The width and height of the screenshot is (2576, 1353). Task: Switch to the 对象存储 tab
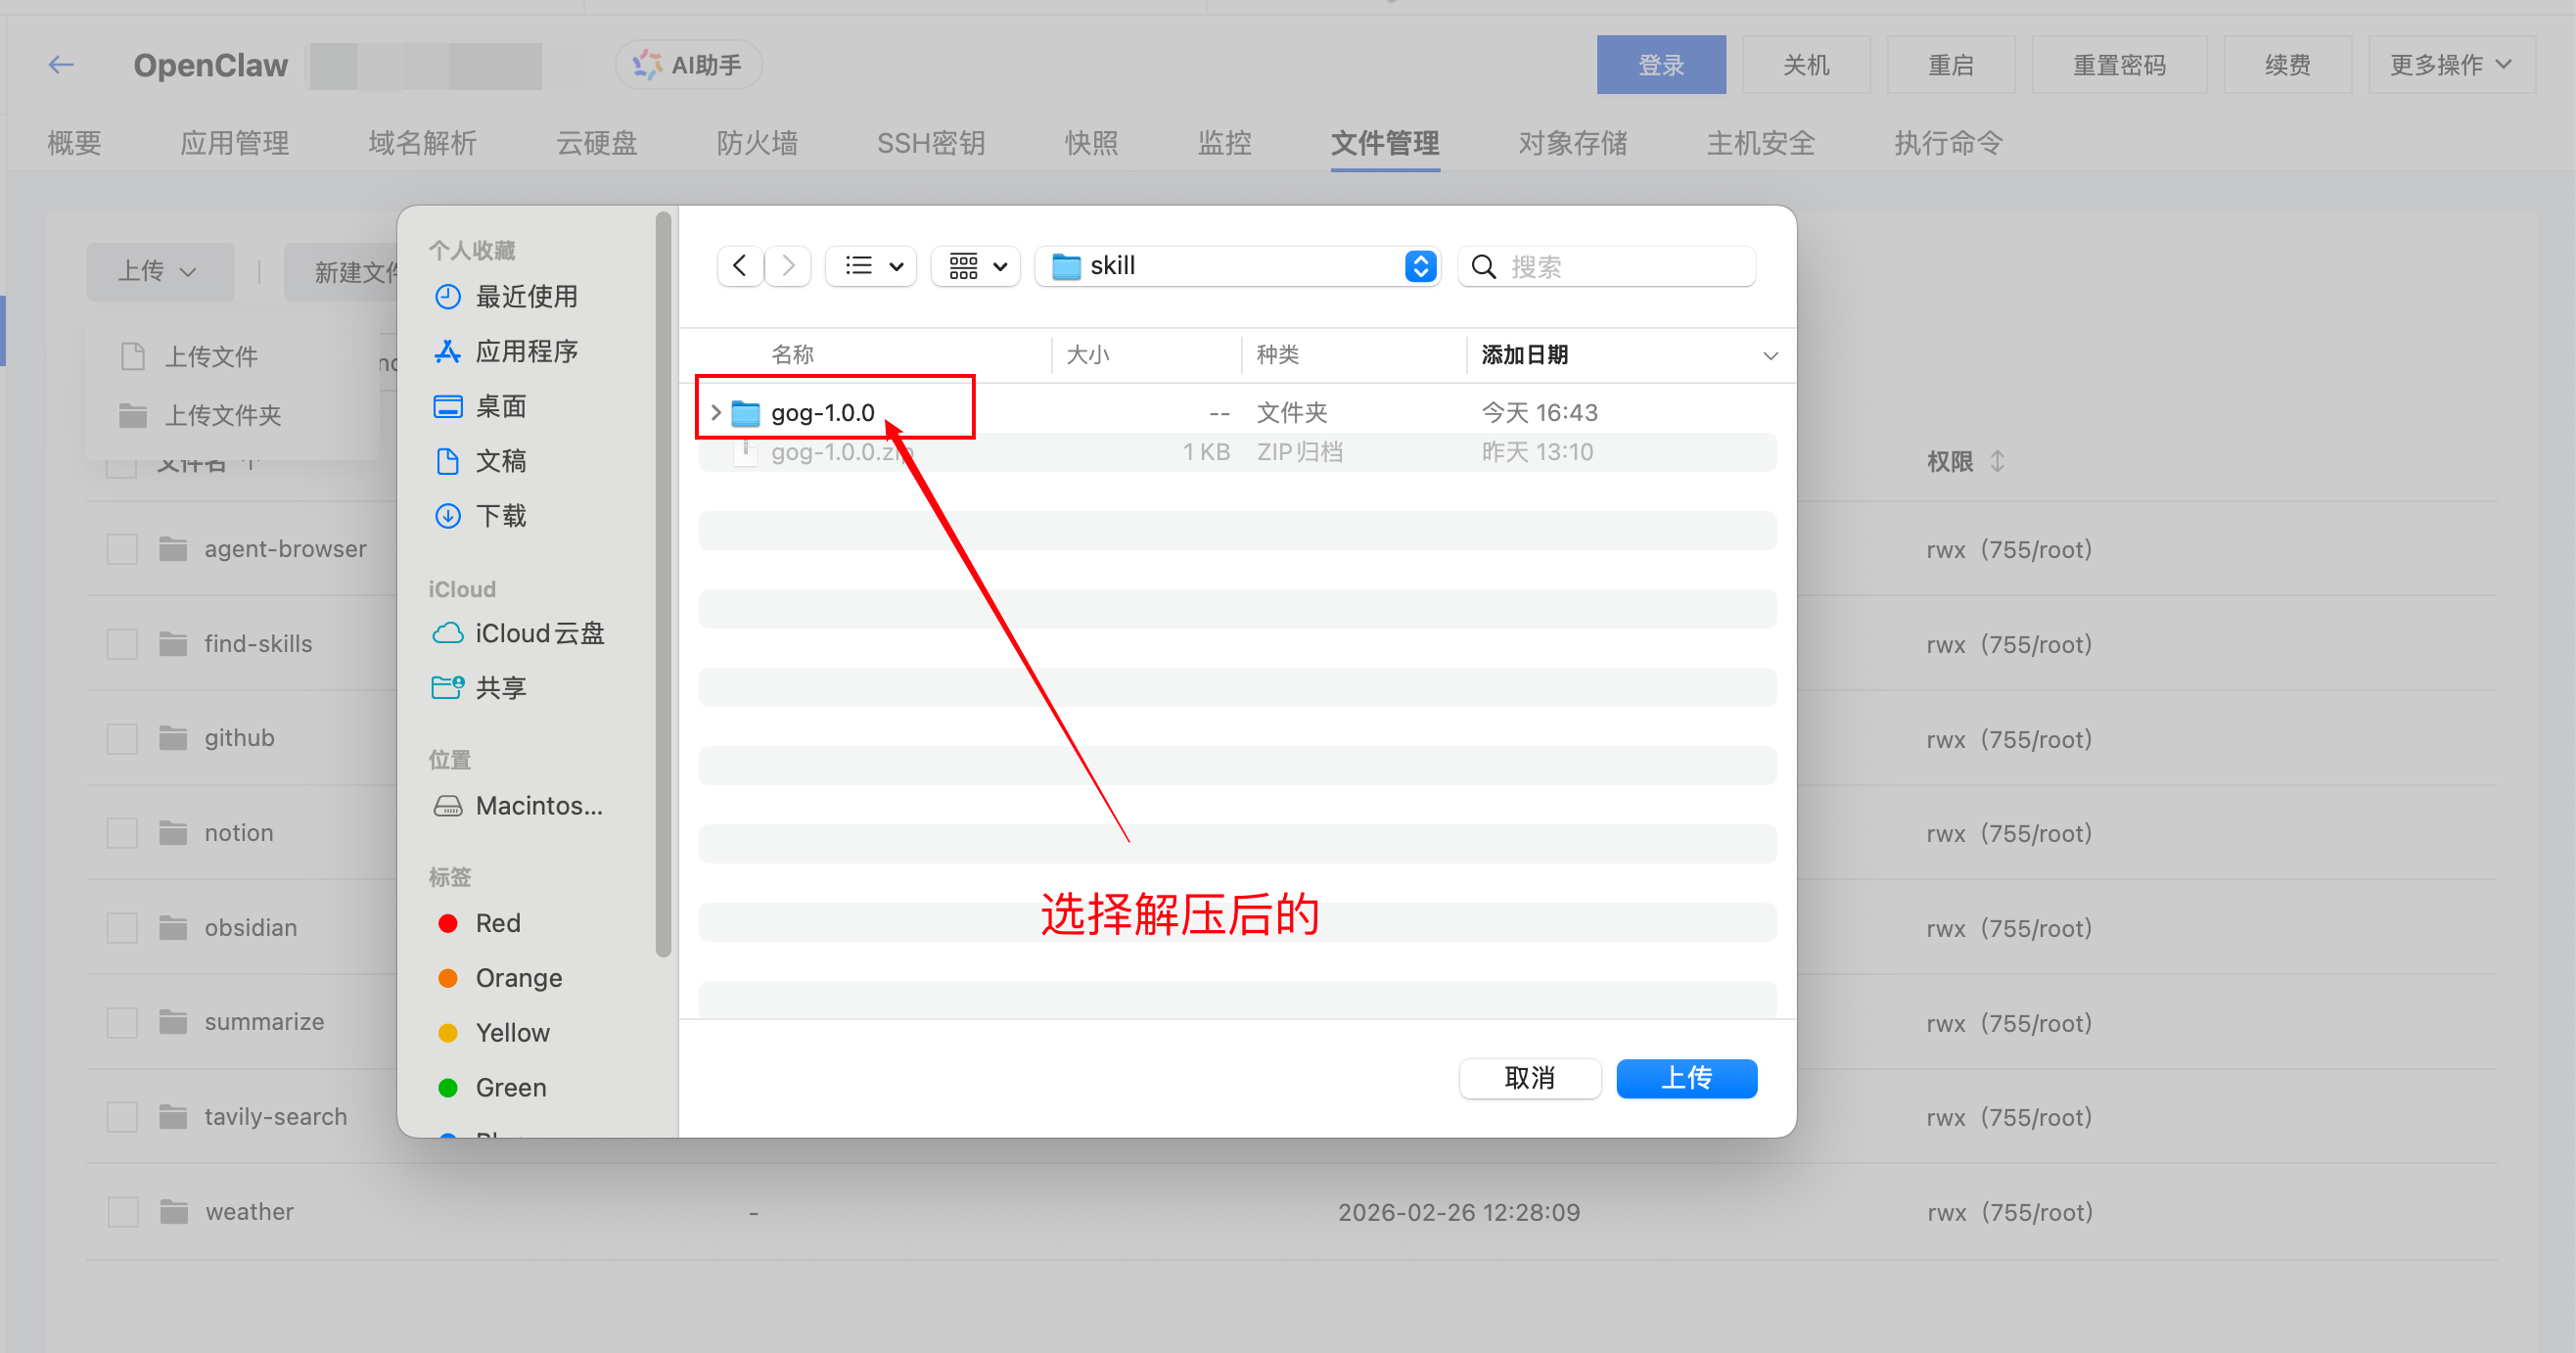point(1572,143)
